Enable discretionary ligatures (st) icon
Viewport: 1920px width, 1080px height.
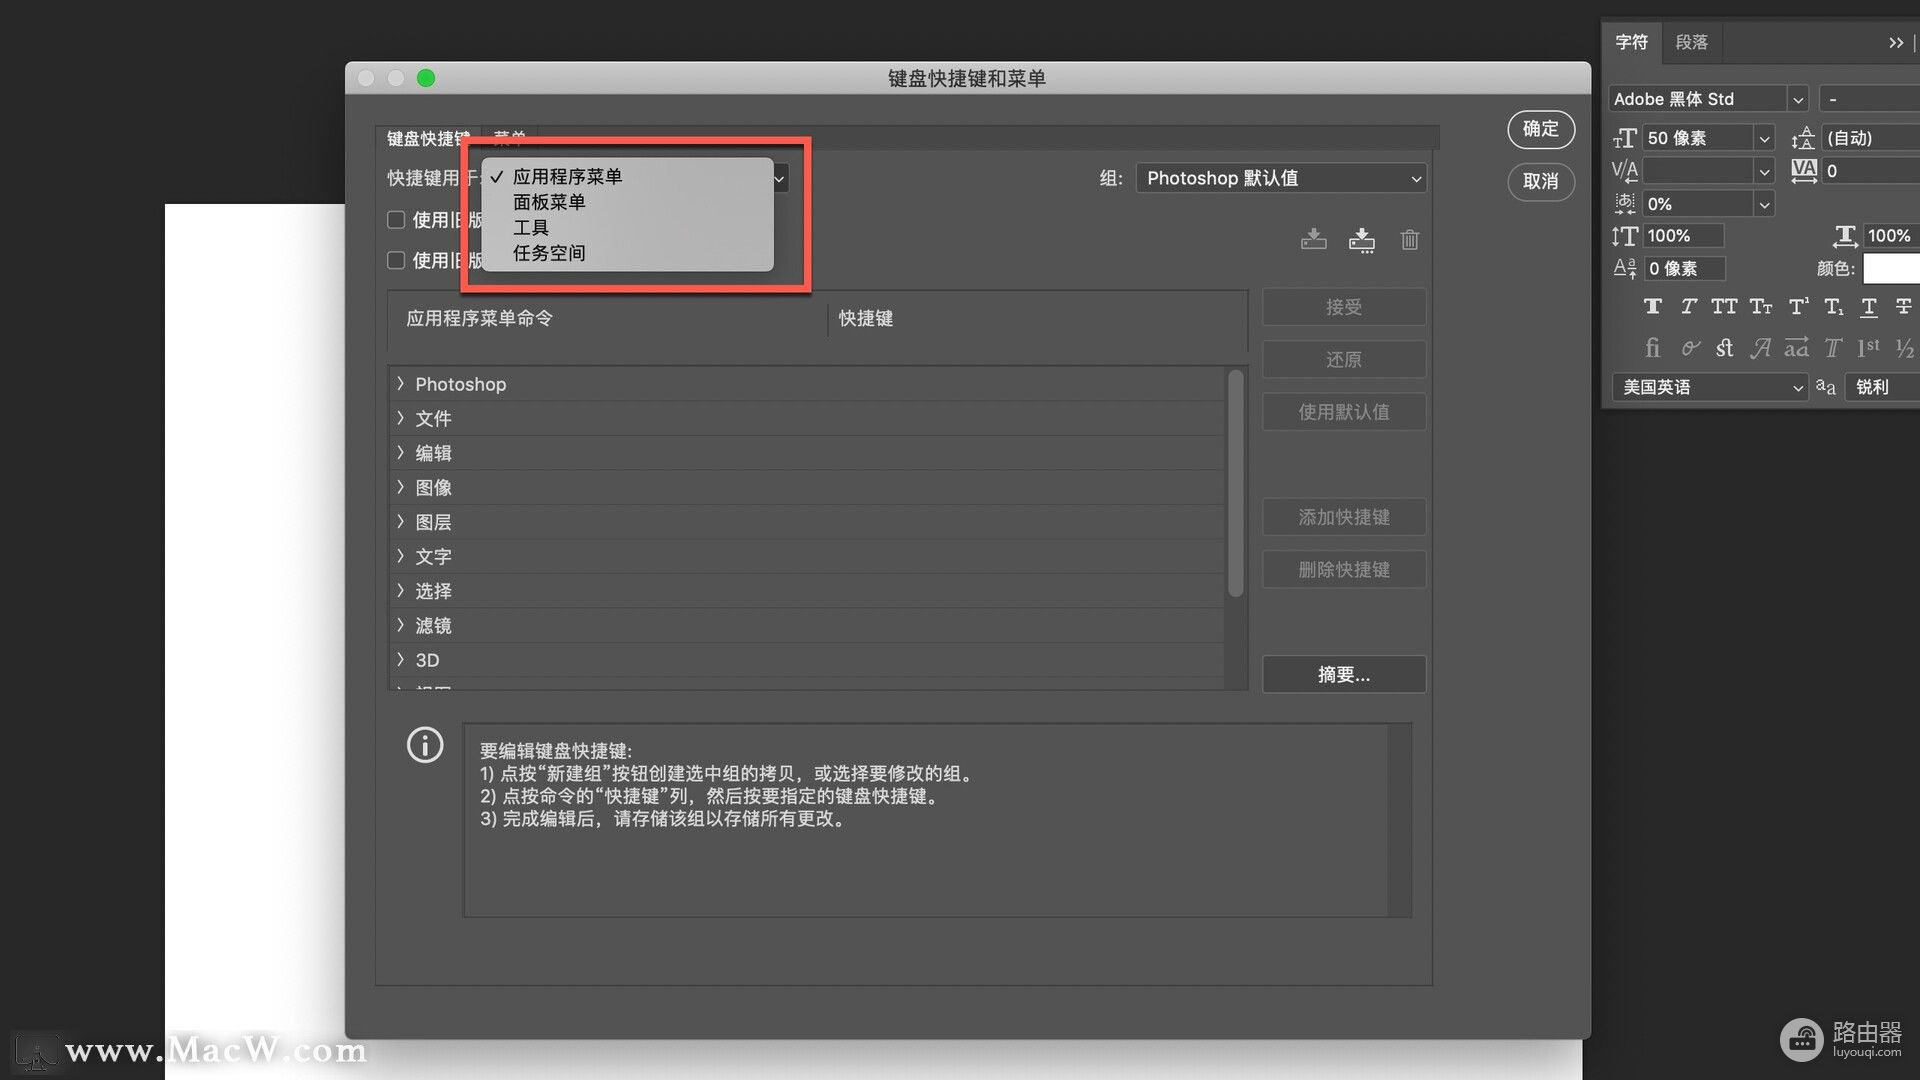tap(1725, 348)
